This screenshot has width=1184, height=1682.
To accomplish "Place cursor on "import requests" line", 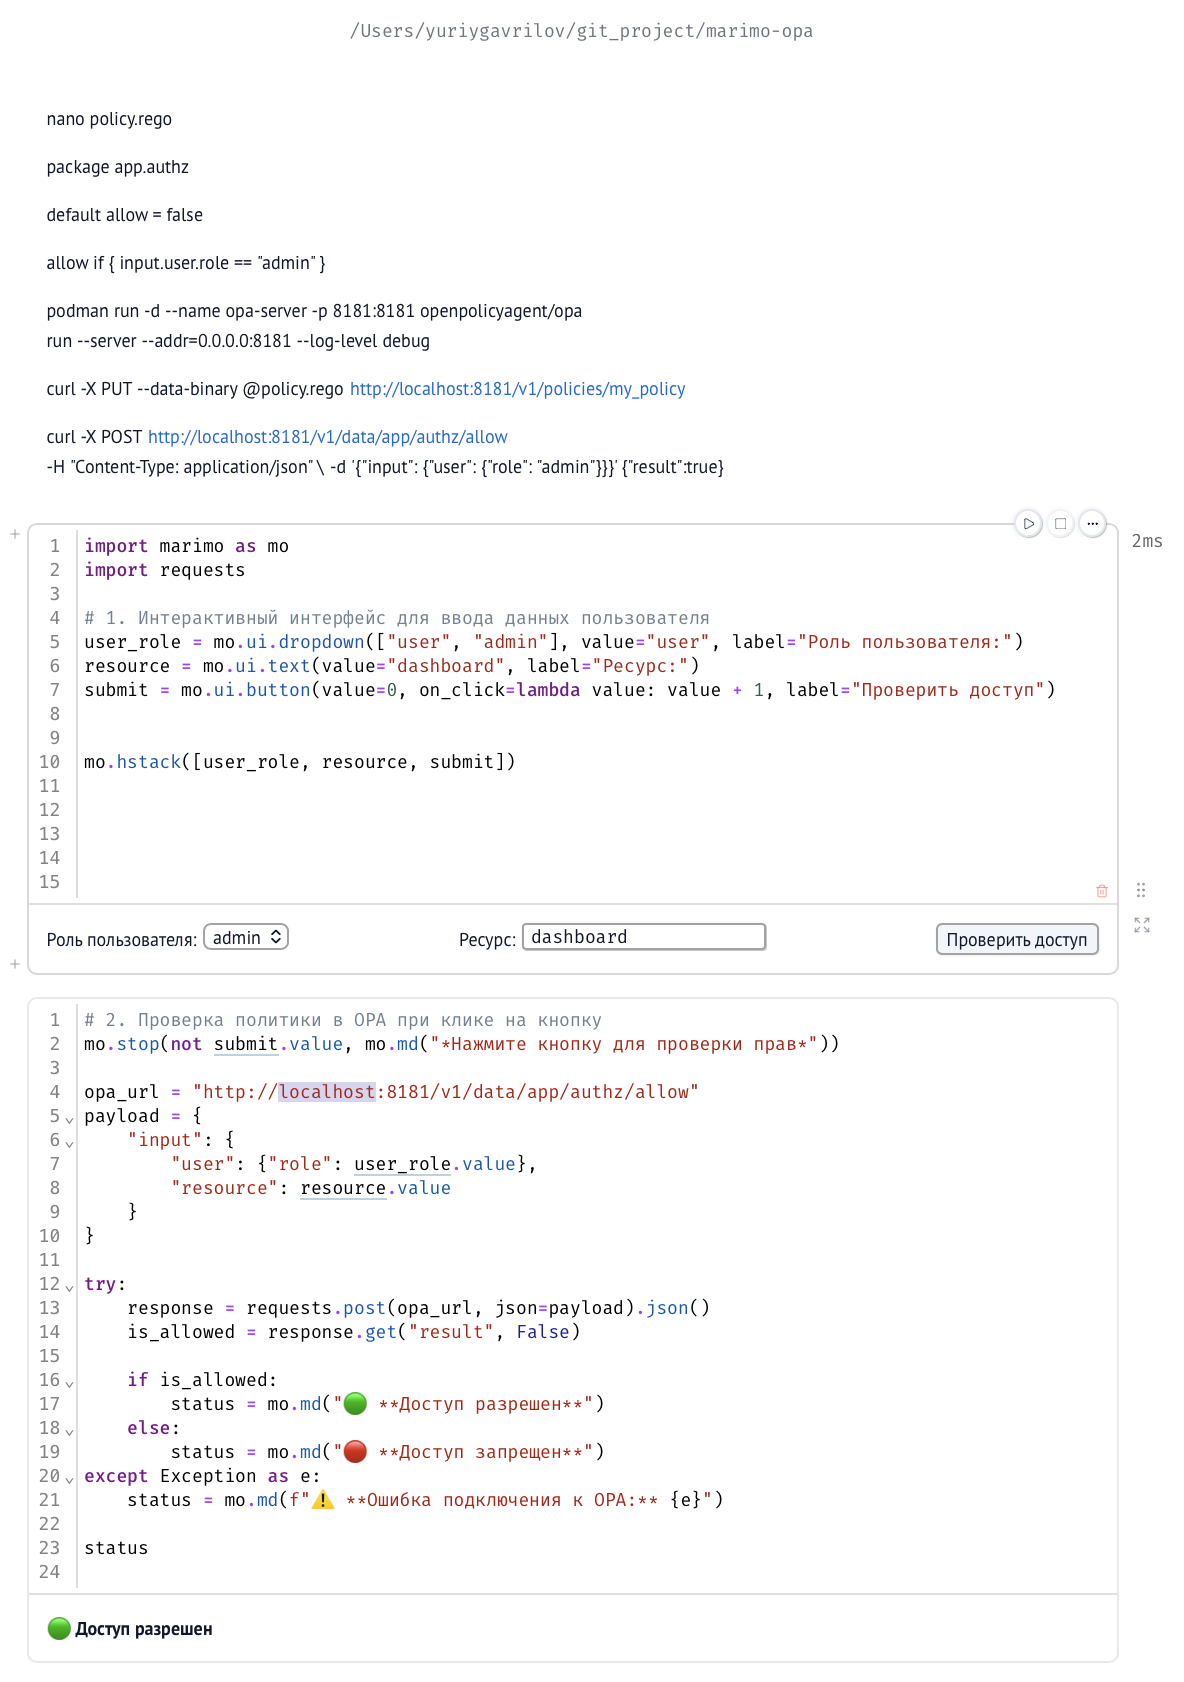I will tap(164, 570).
